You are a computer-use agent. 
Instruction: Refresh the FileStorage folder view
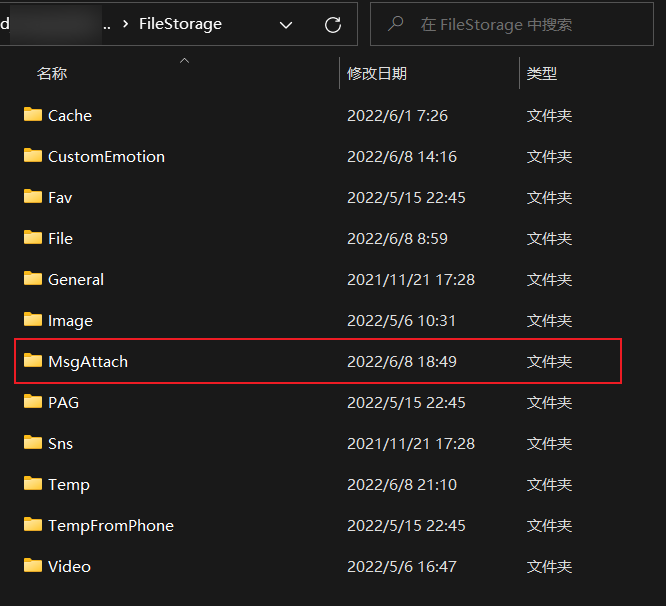333,24
